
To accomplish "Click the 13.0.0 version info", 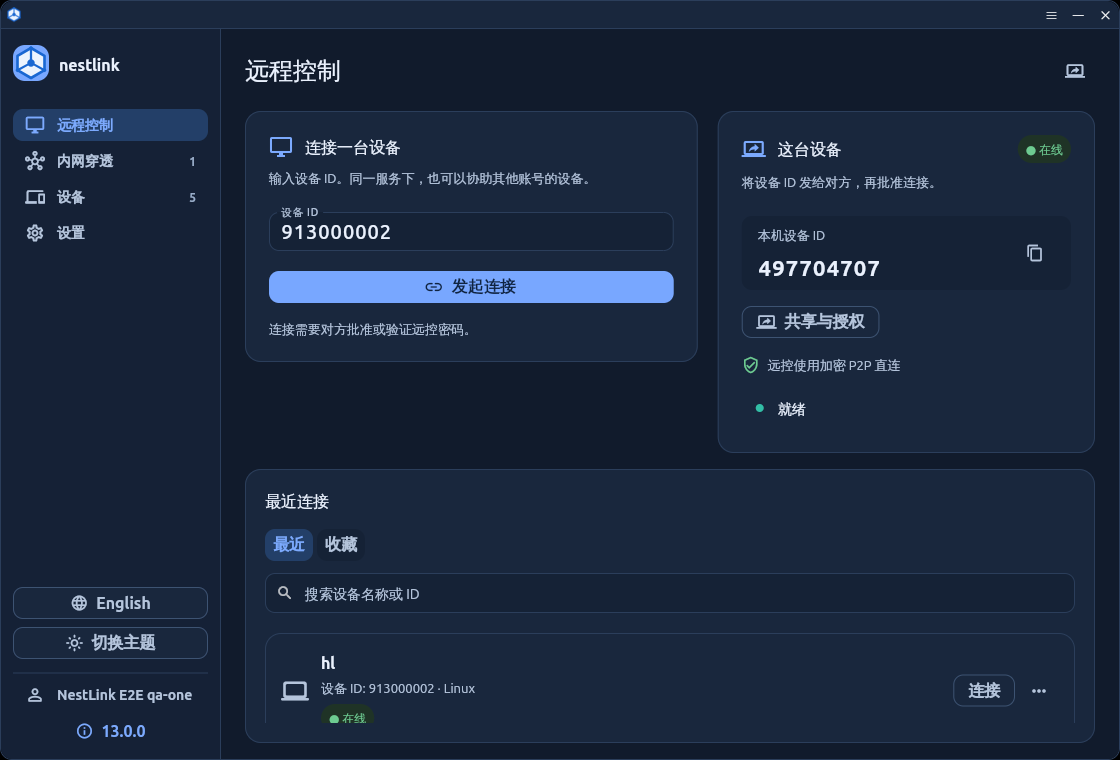I will [111, 731].
